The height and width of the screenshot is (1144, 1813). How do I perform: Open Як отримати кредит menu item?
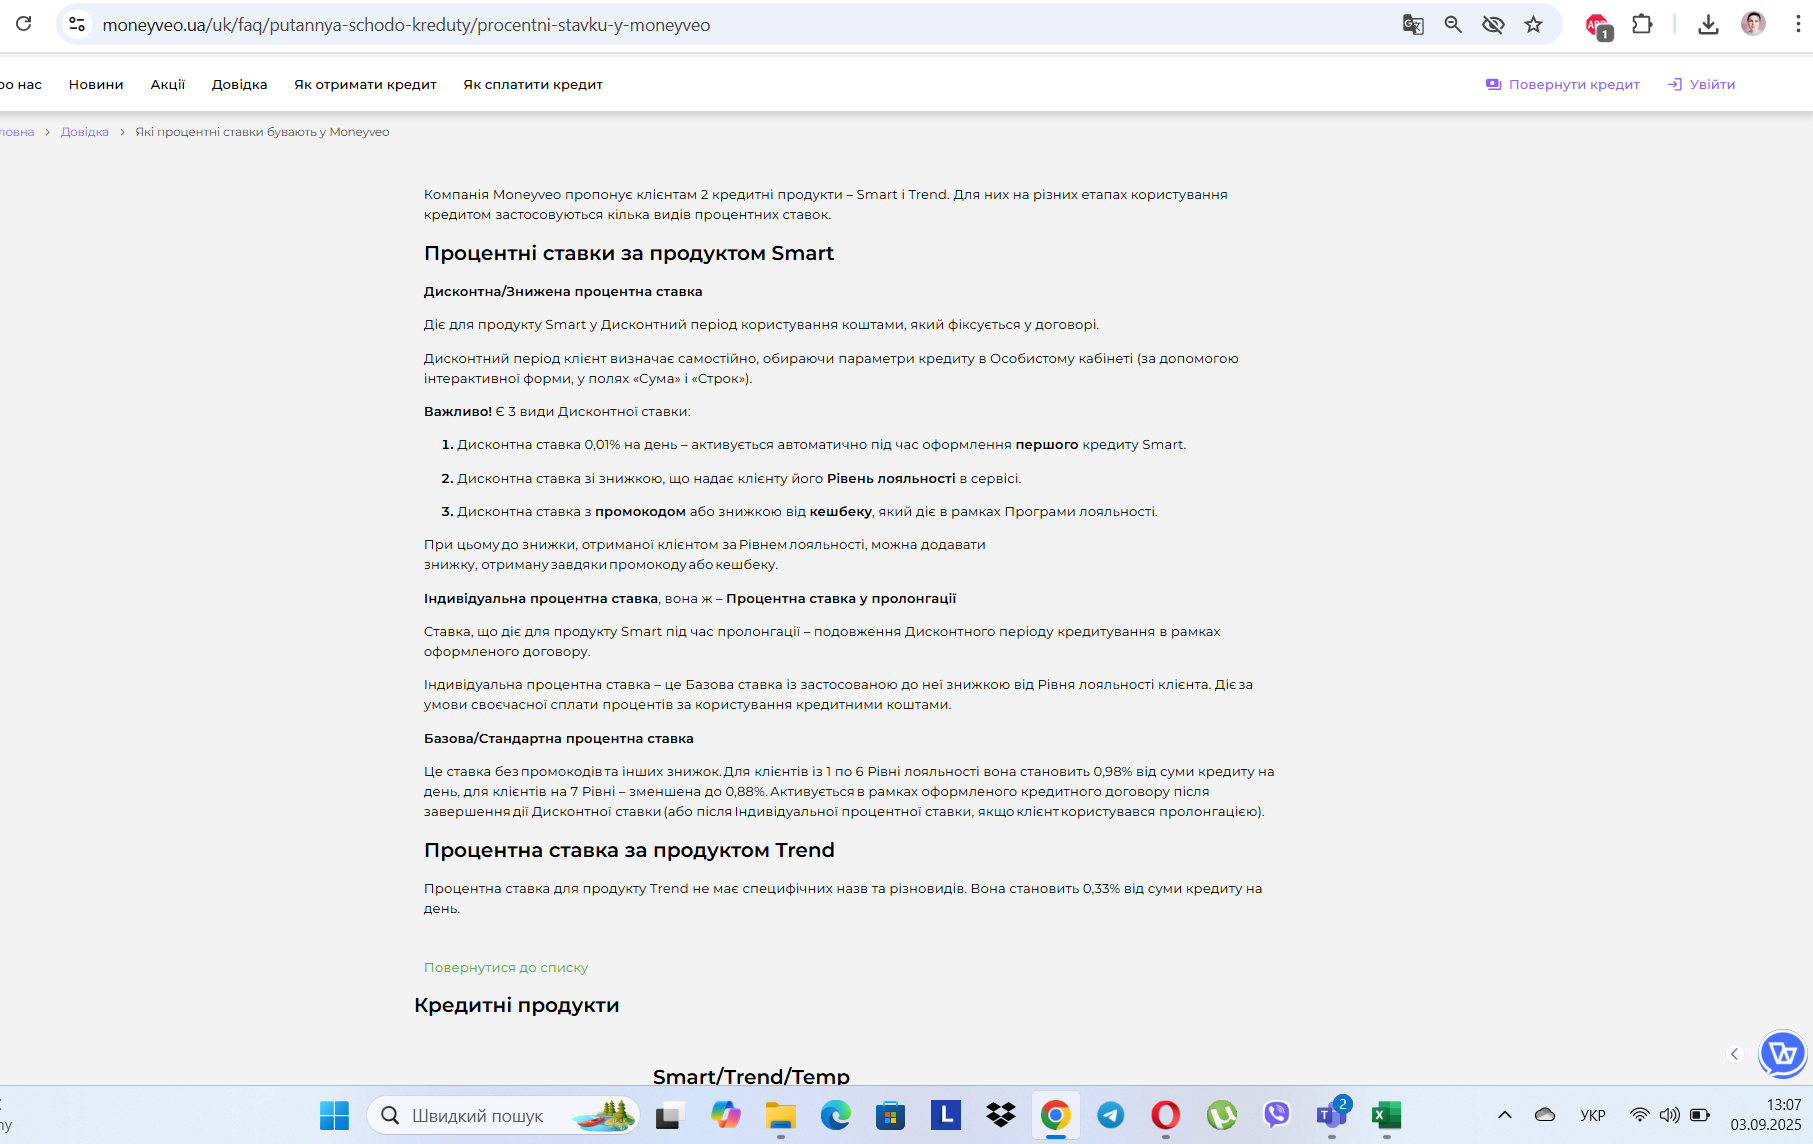(x=365, y=84)
